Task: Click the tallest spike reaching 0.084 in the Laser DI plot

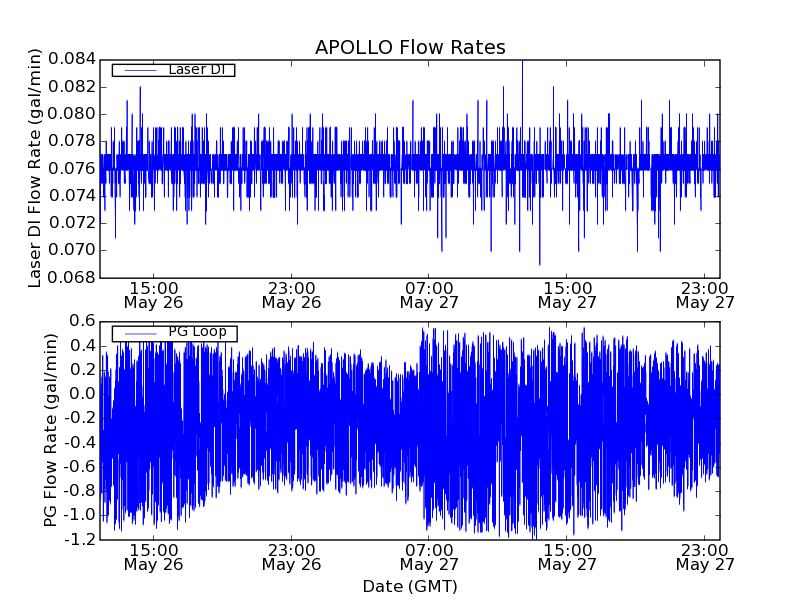Action: 522,63
